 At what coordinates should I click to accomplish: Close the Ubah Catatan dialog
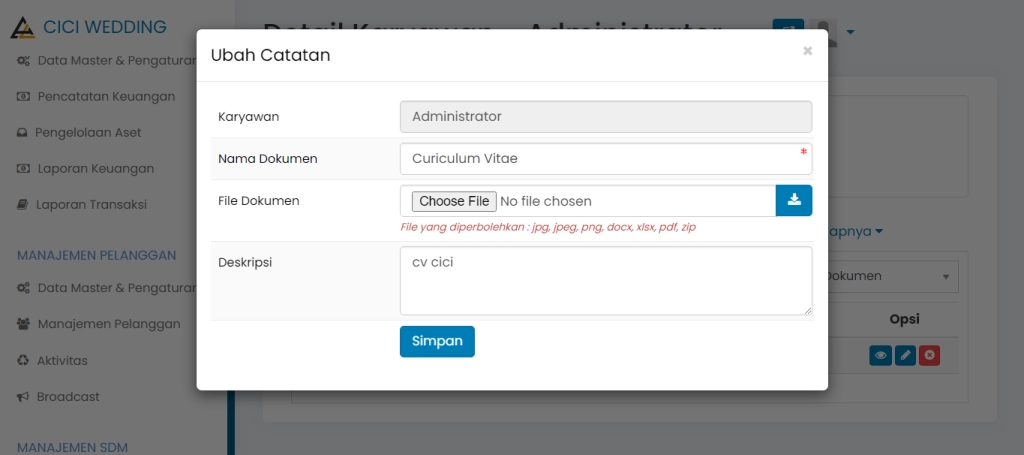807,51
